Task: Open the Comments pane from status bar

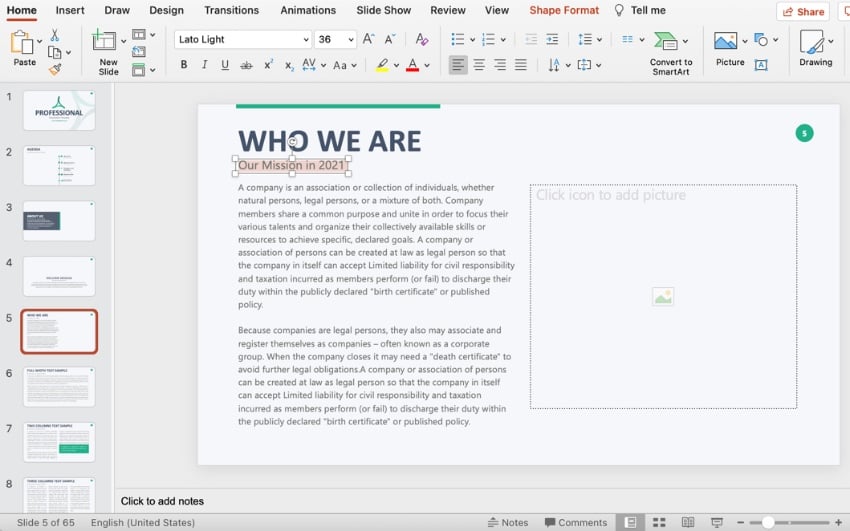Action: 575,522
